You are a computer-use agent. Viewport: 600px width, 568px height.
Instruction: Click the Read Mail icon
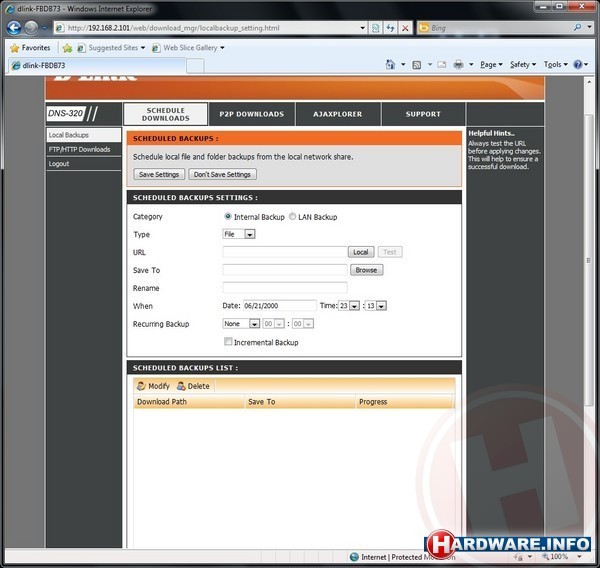click(442, 64)
